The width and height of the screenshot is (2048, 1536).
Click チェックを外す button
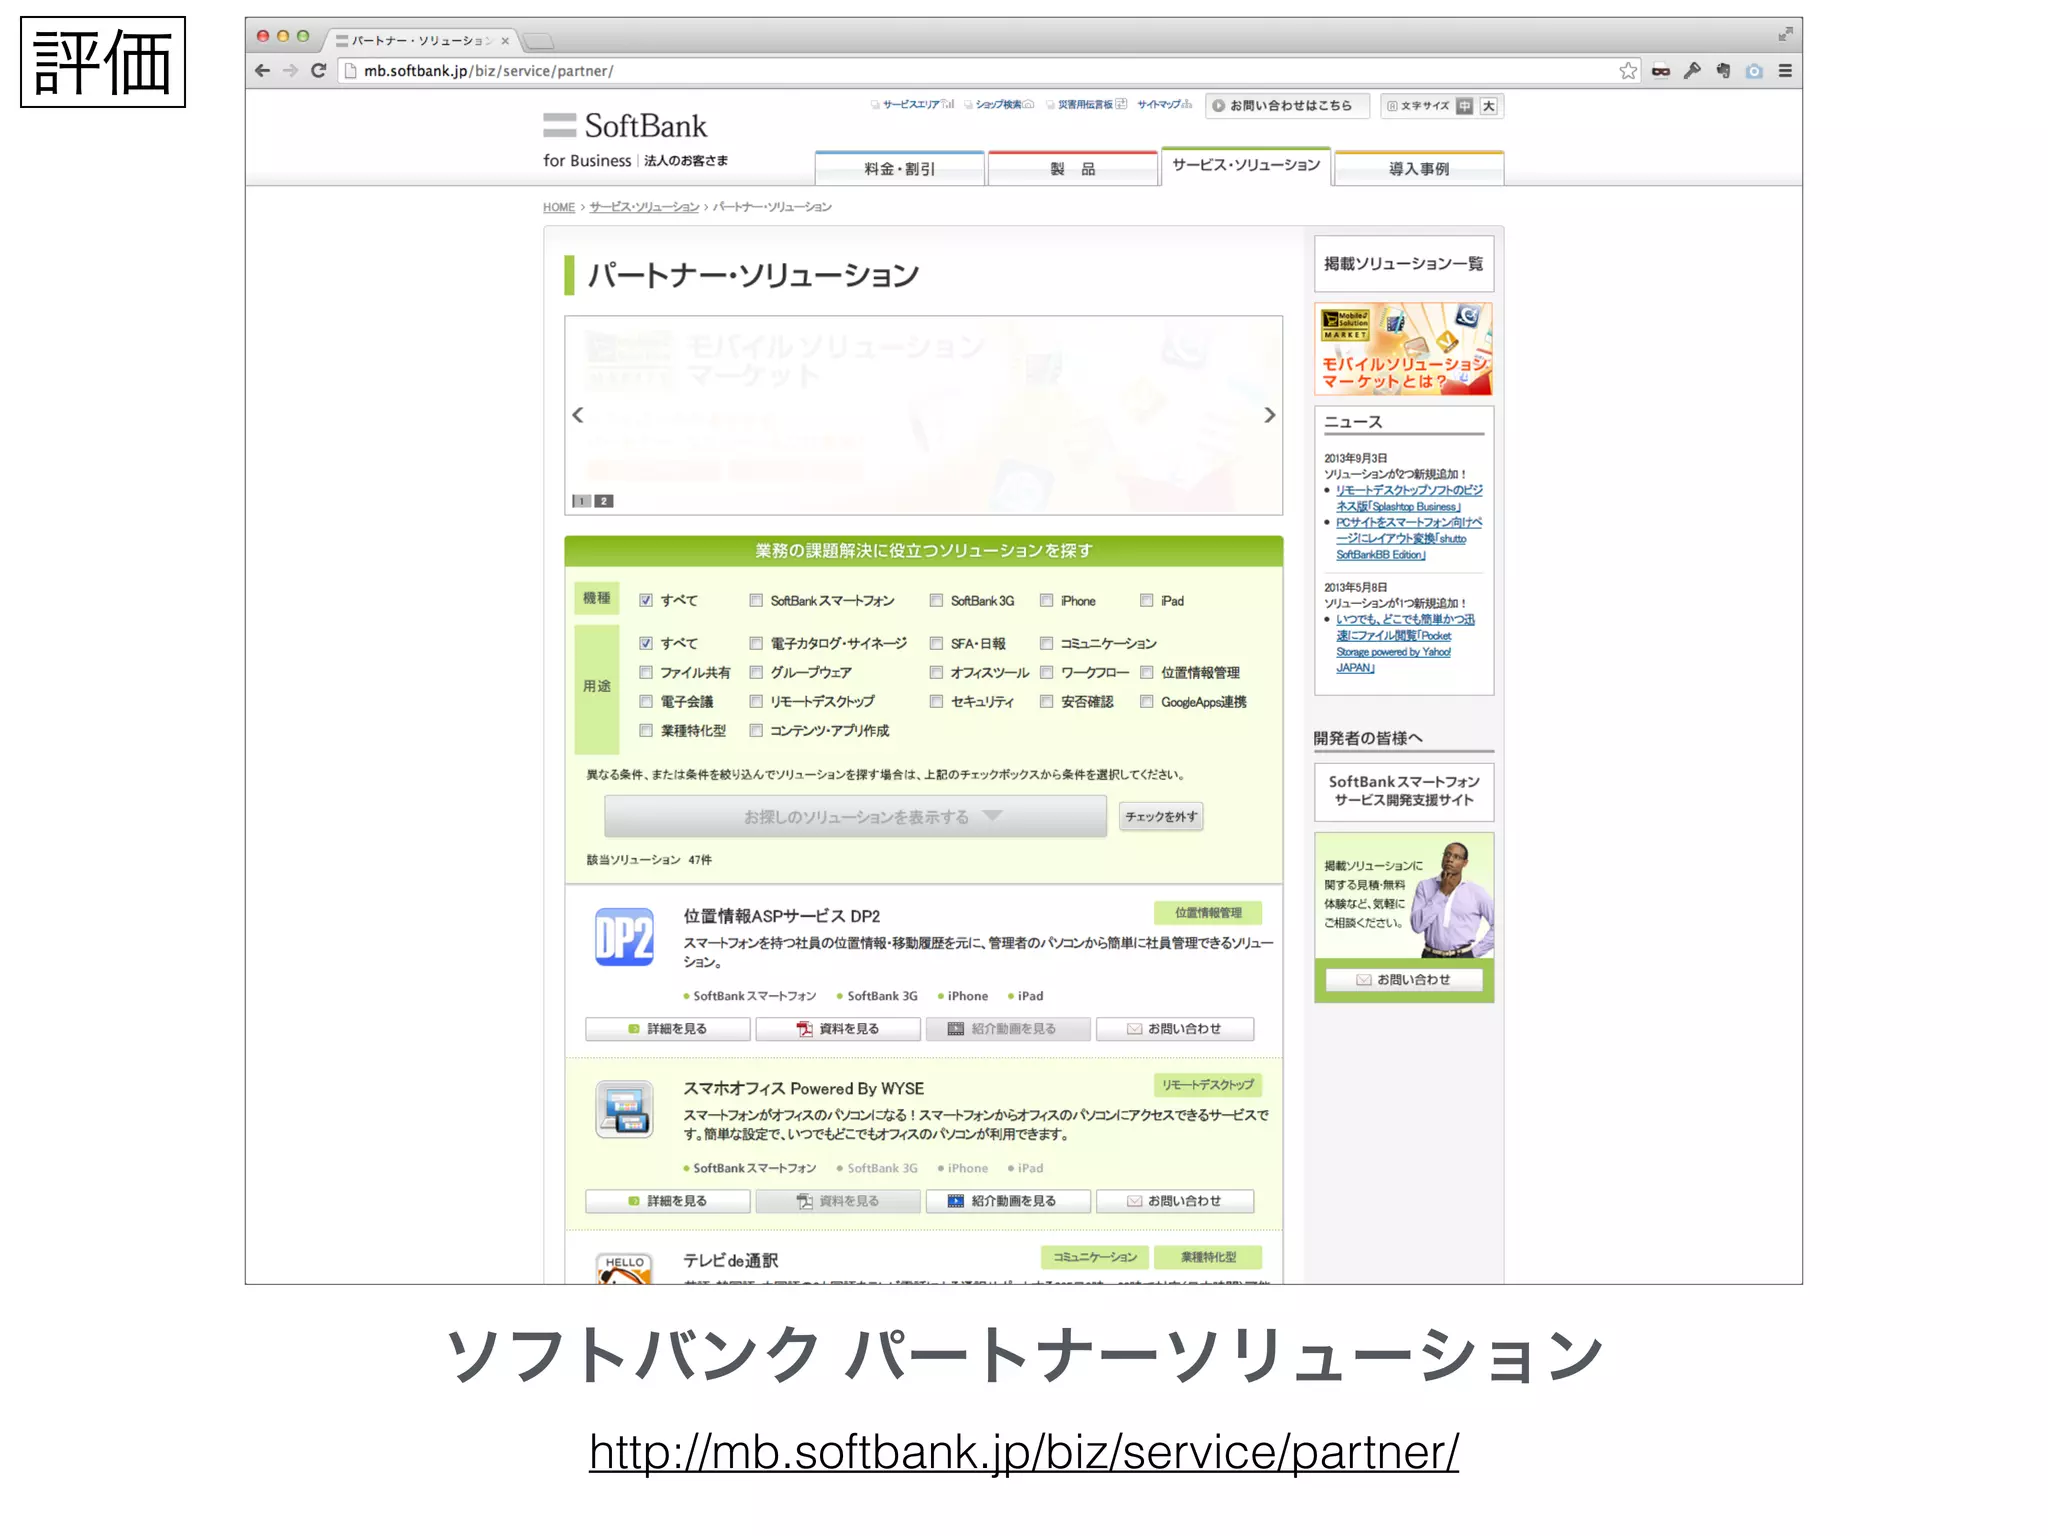pos(1161,817)
